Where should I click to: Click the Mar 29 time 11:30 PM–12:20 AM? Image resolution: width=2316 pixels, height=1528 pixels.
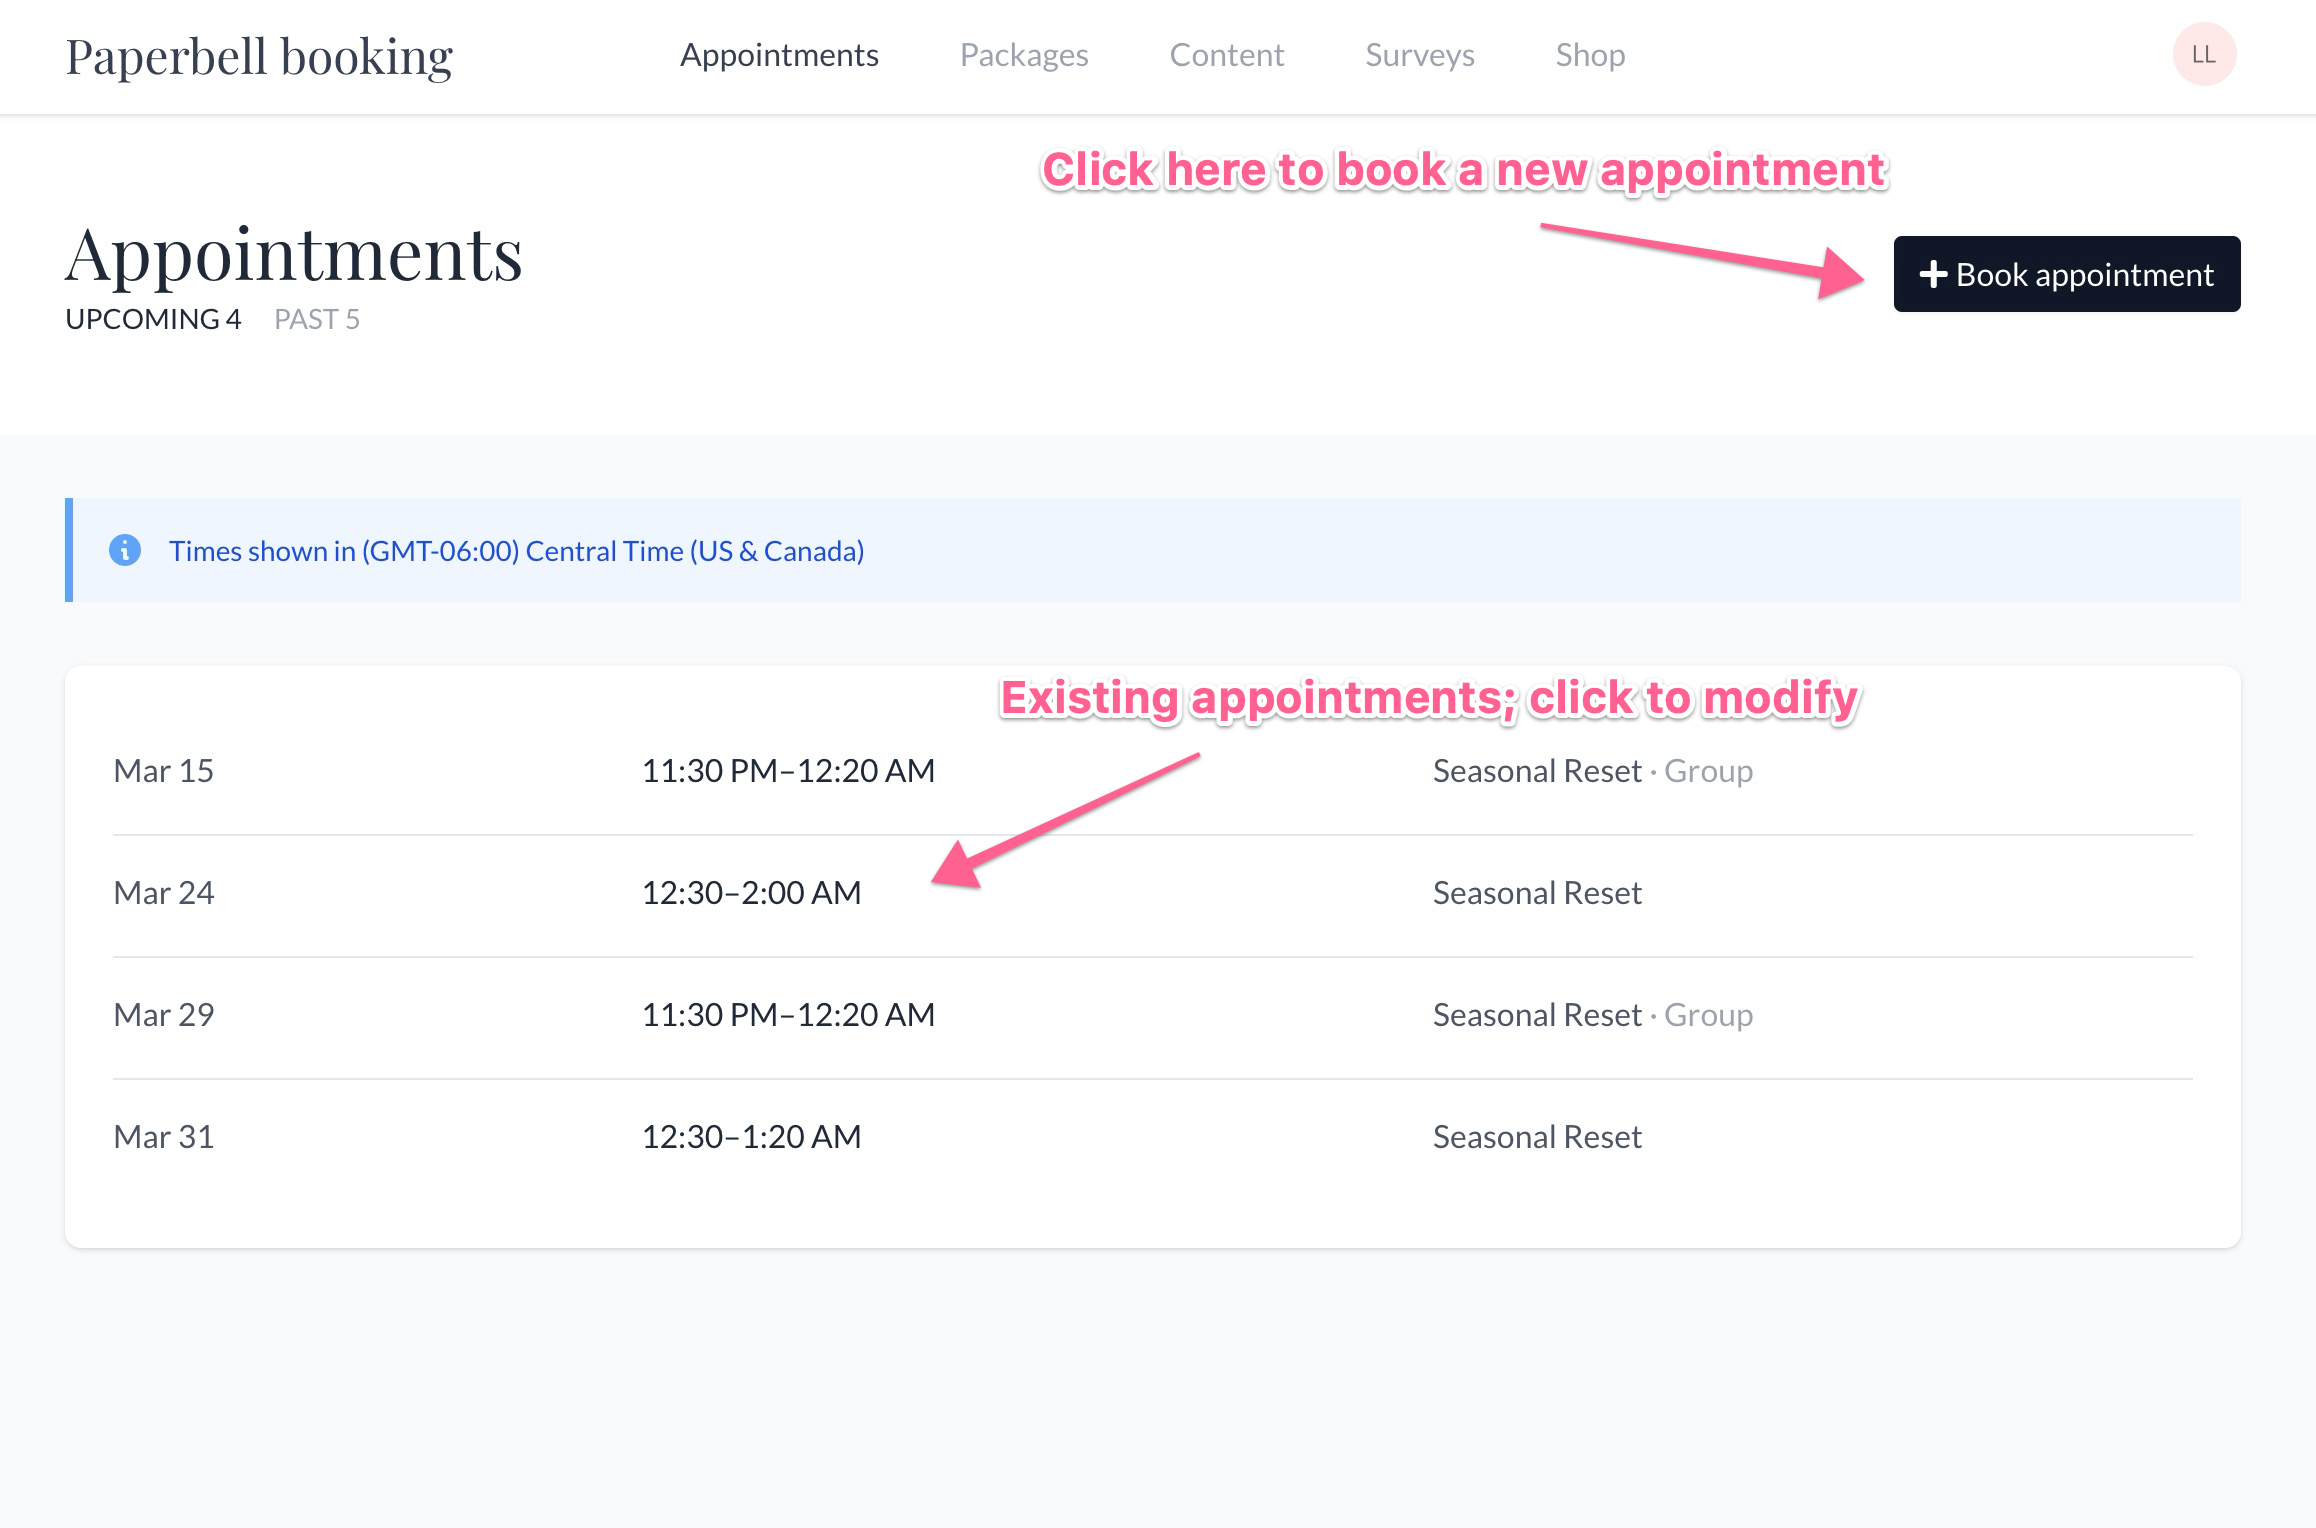[x=788, y=1015]
